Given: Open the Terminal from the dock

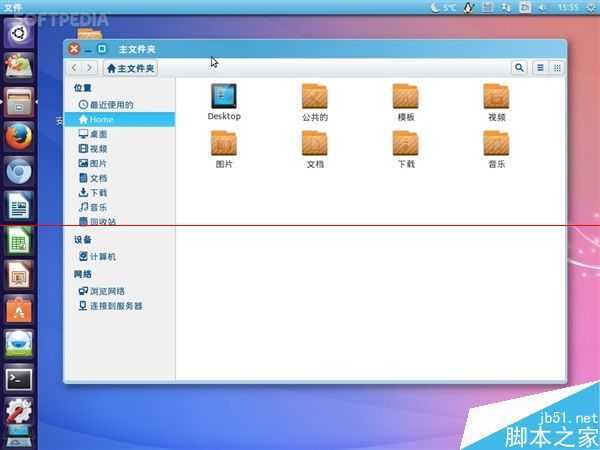Looking at the screenshot, I should [x=19, y=379].
